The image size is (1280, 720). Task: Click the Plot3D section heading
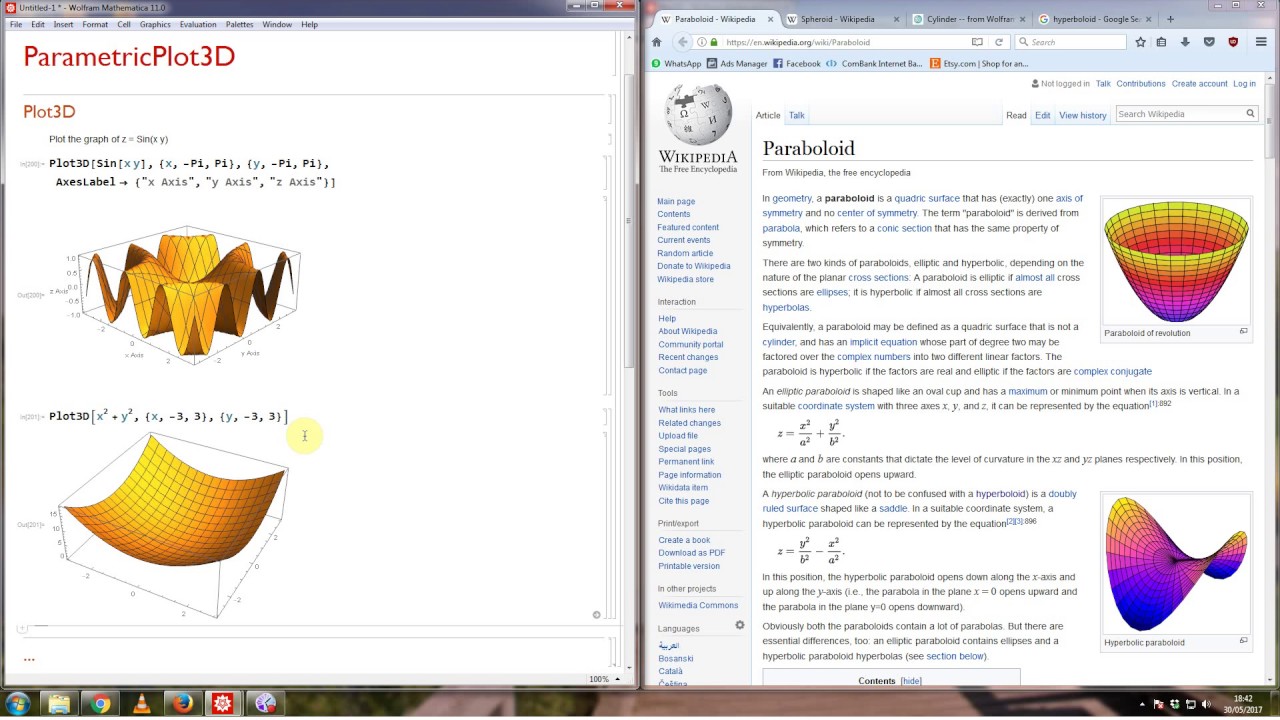tap(49, 112)
